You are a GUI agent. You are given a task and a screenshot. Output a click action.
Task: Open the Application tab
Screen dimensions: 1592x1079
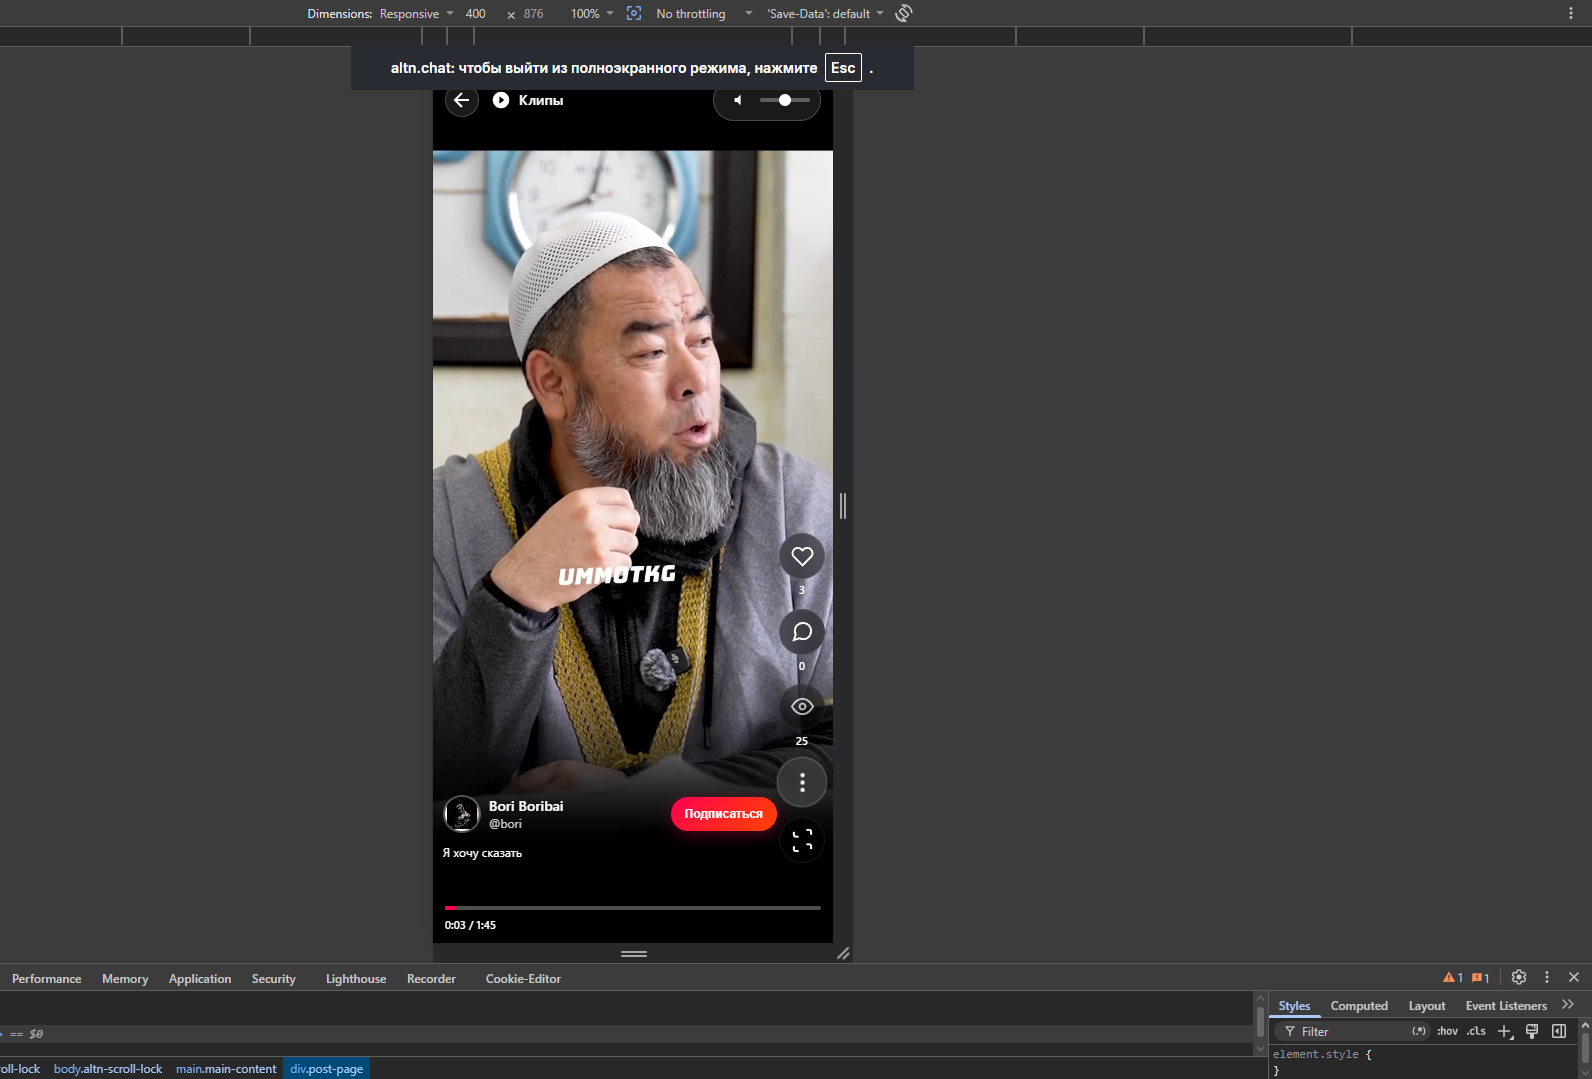(200, 979)
